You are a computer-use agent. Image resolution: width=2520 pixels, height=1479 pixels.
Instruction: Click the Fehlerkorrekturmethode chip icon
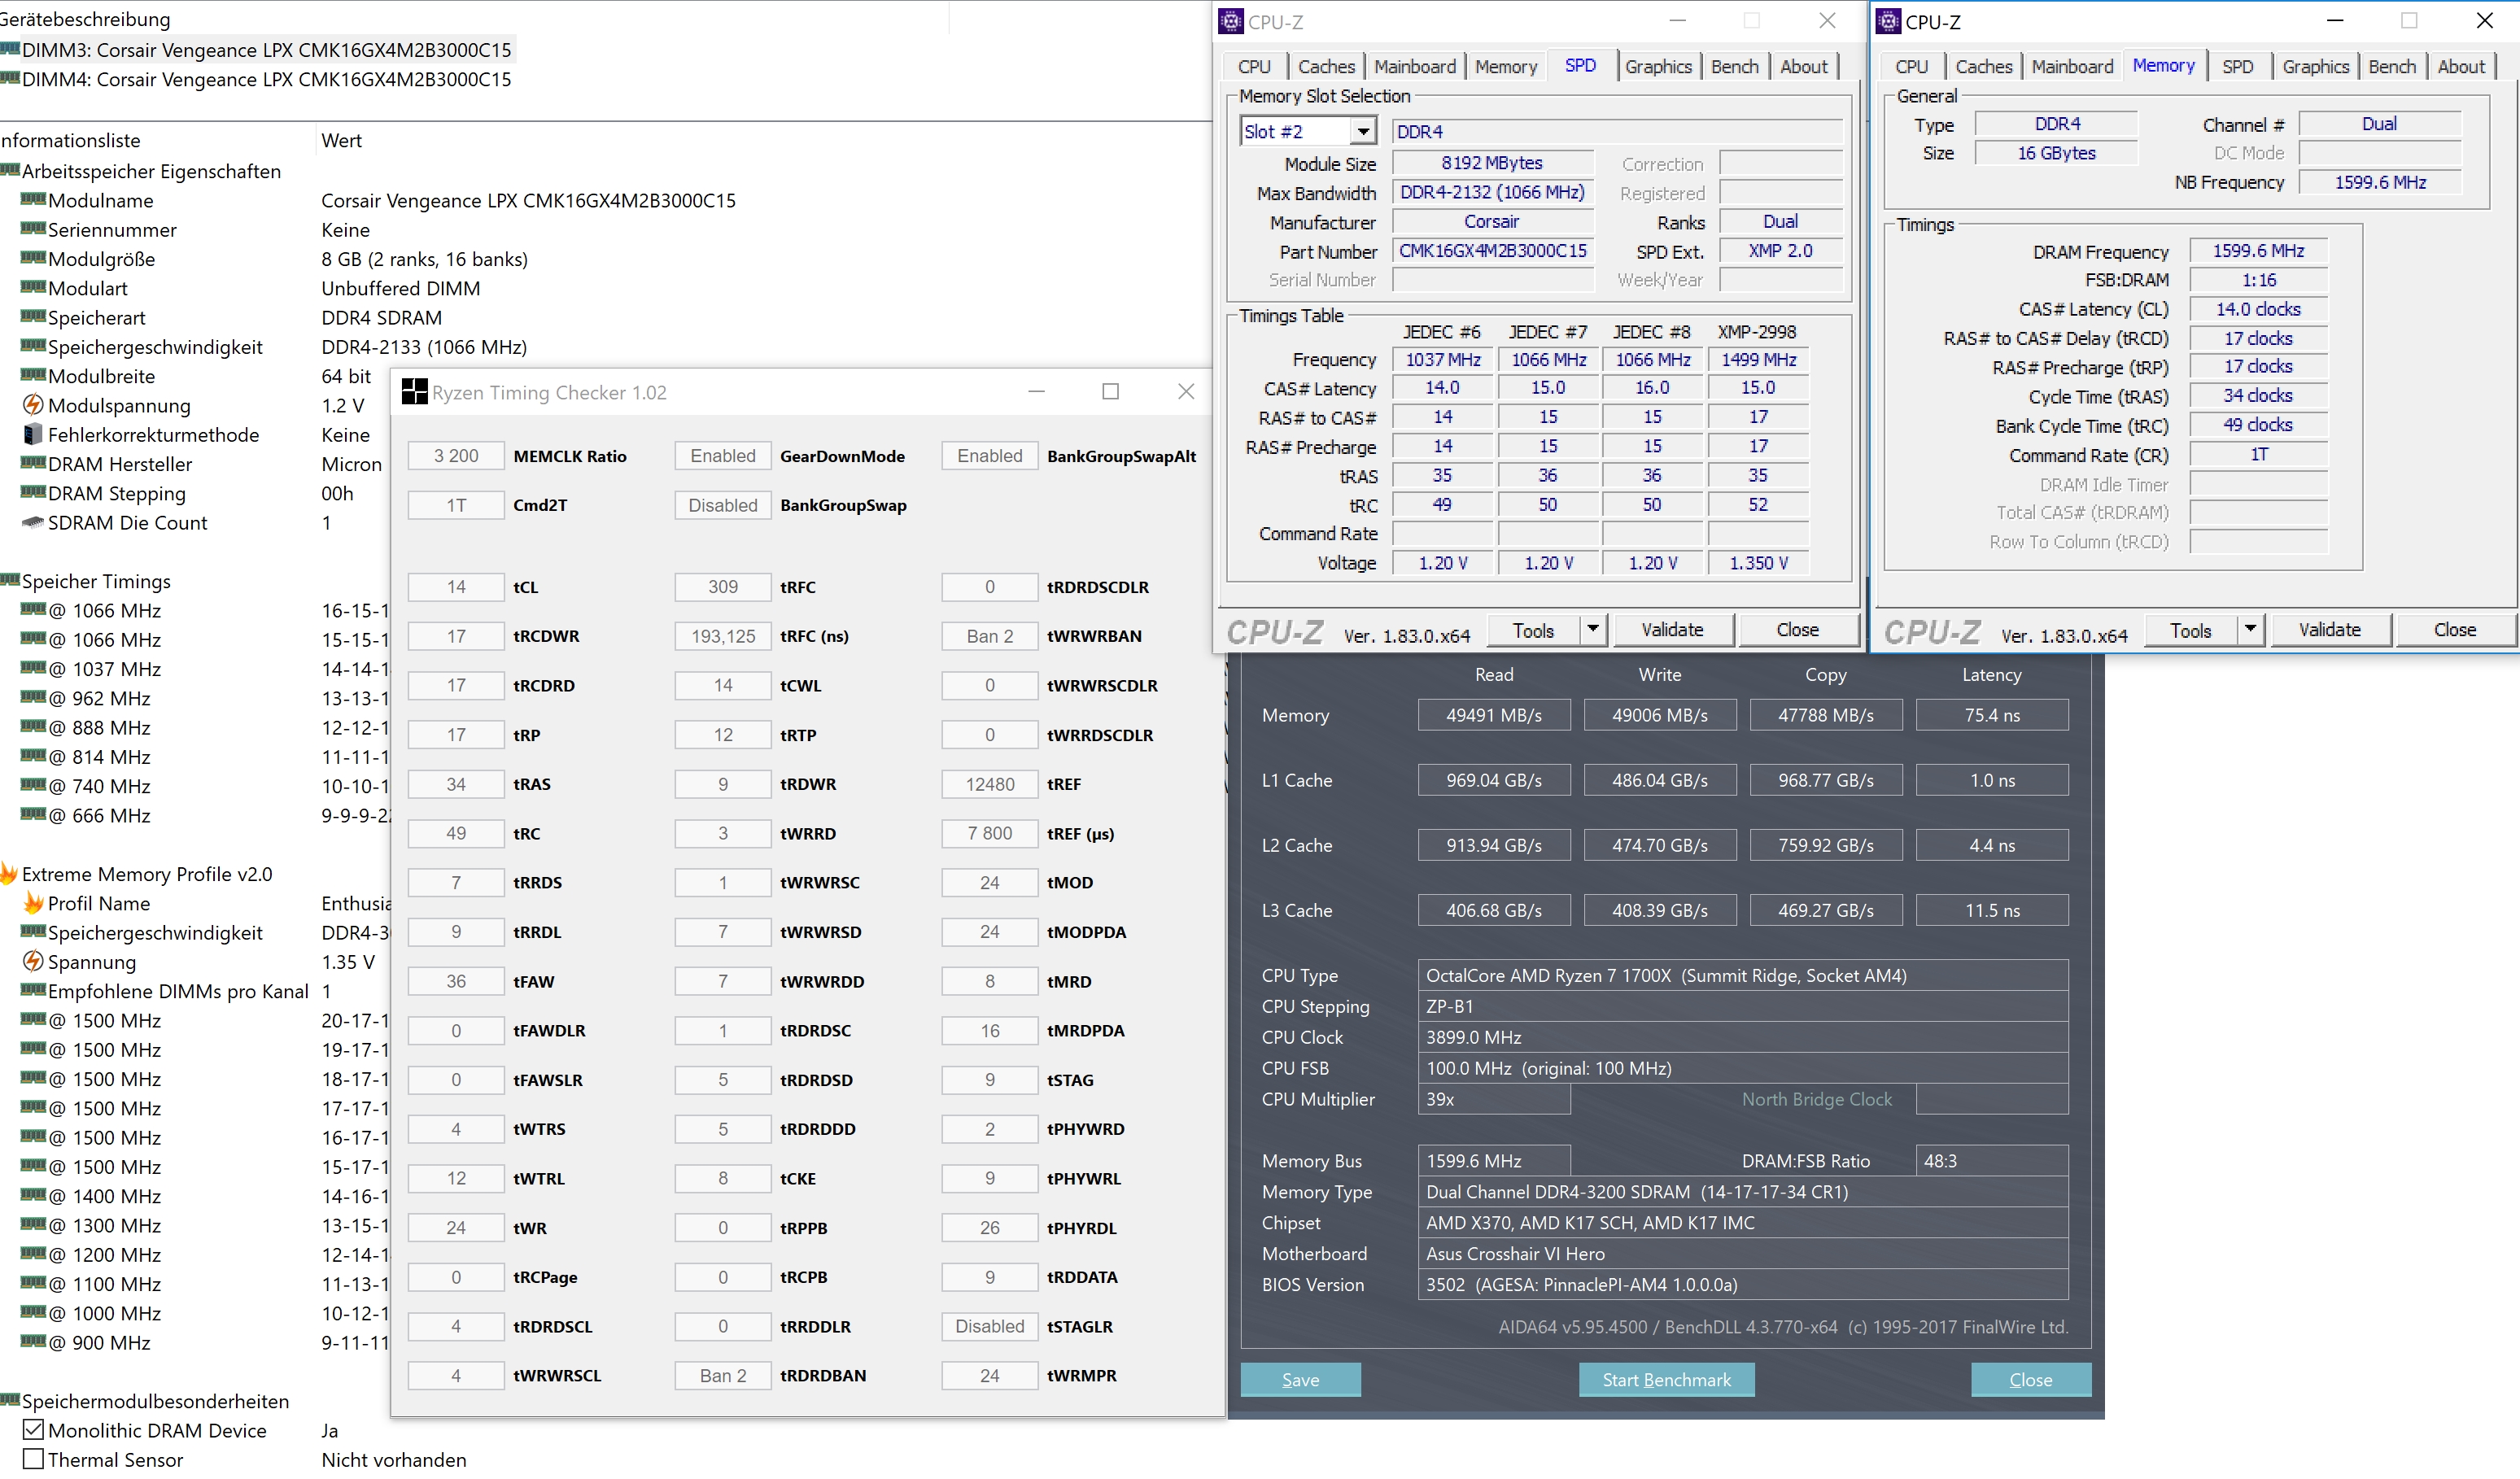pyautogui.click(x=33, y=434)
